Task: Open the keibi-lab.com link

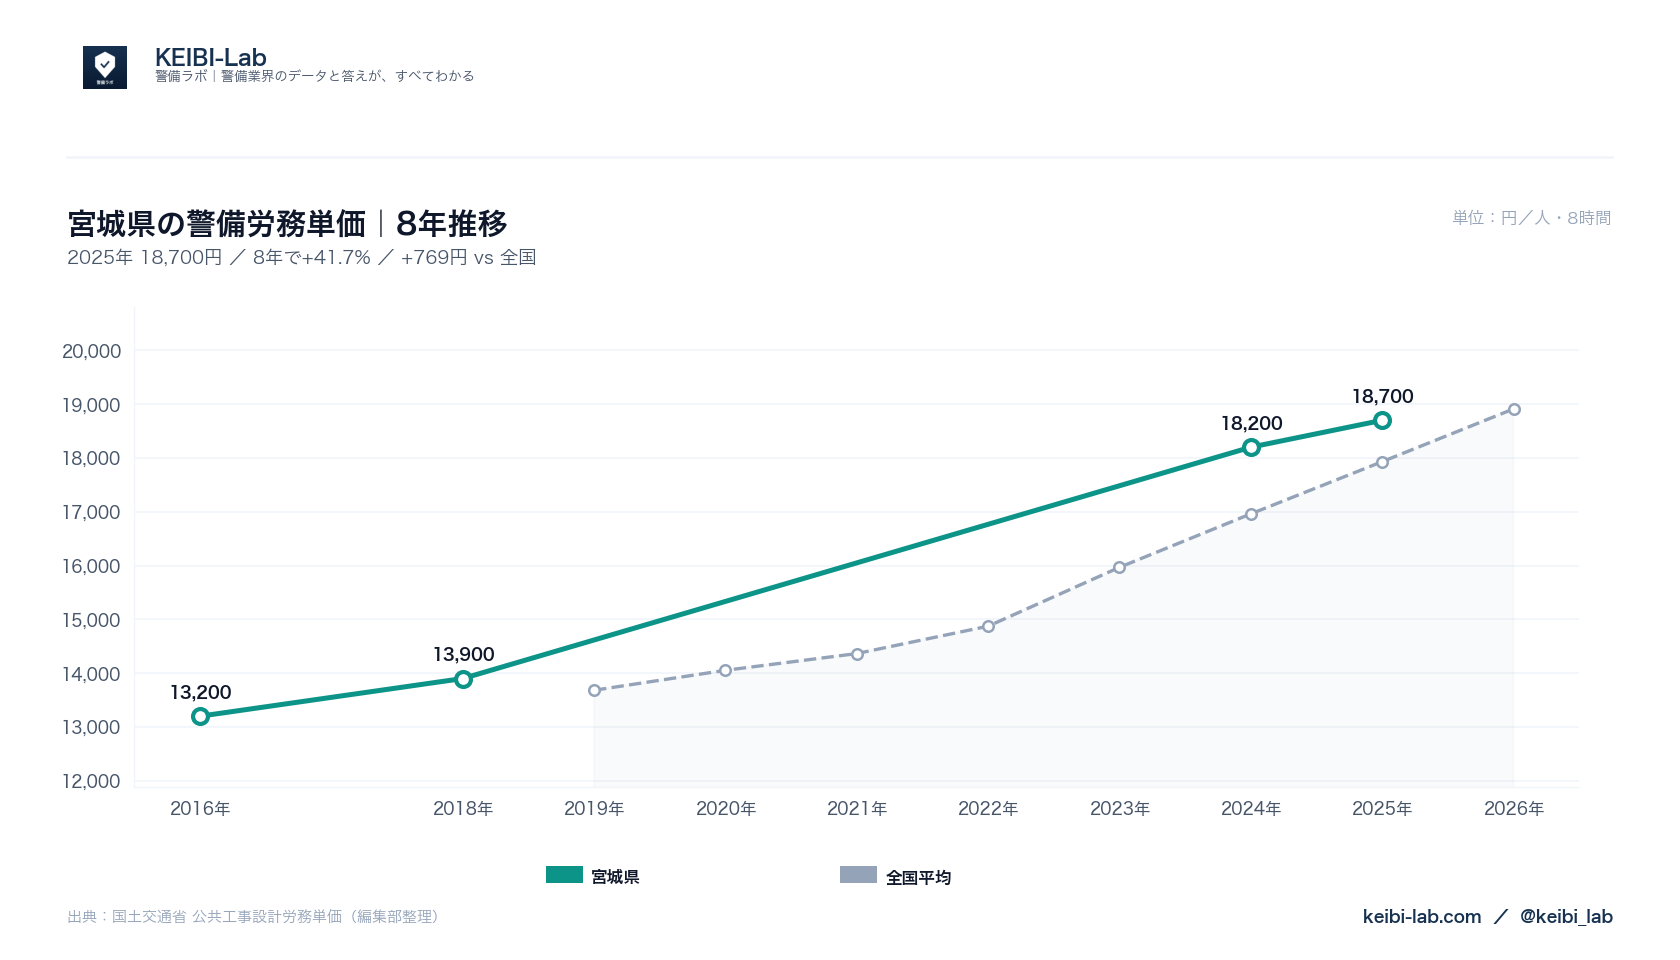Action: (x=1422, y=916)
